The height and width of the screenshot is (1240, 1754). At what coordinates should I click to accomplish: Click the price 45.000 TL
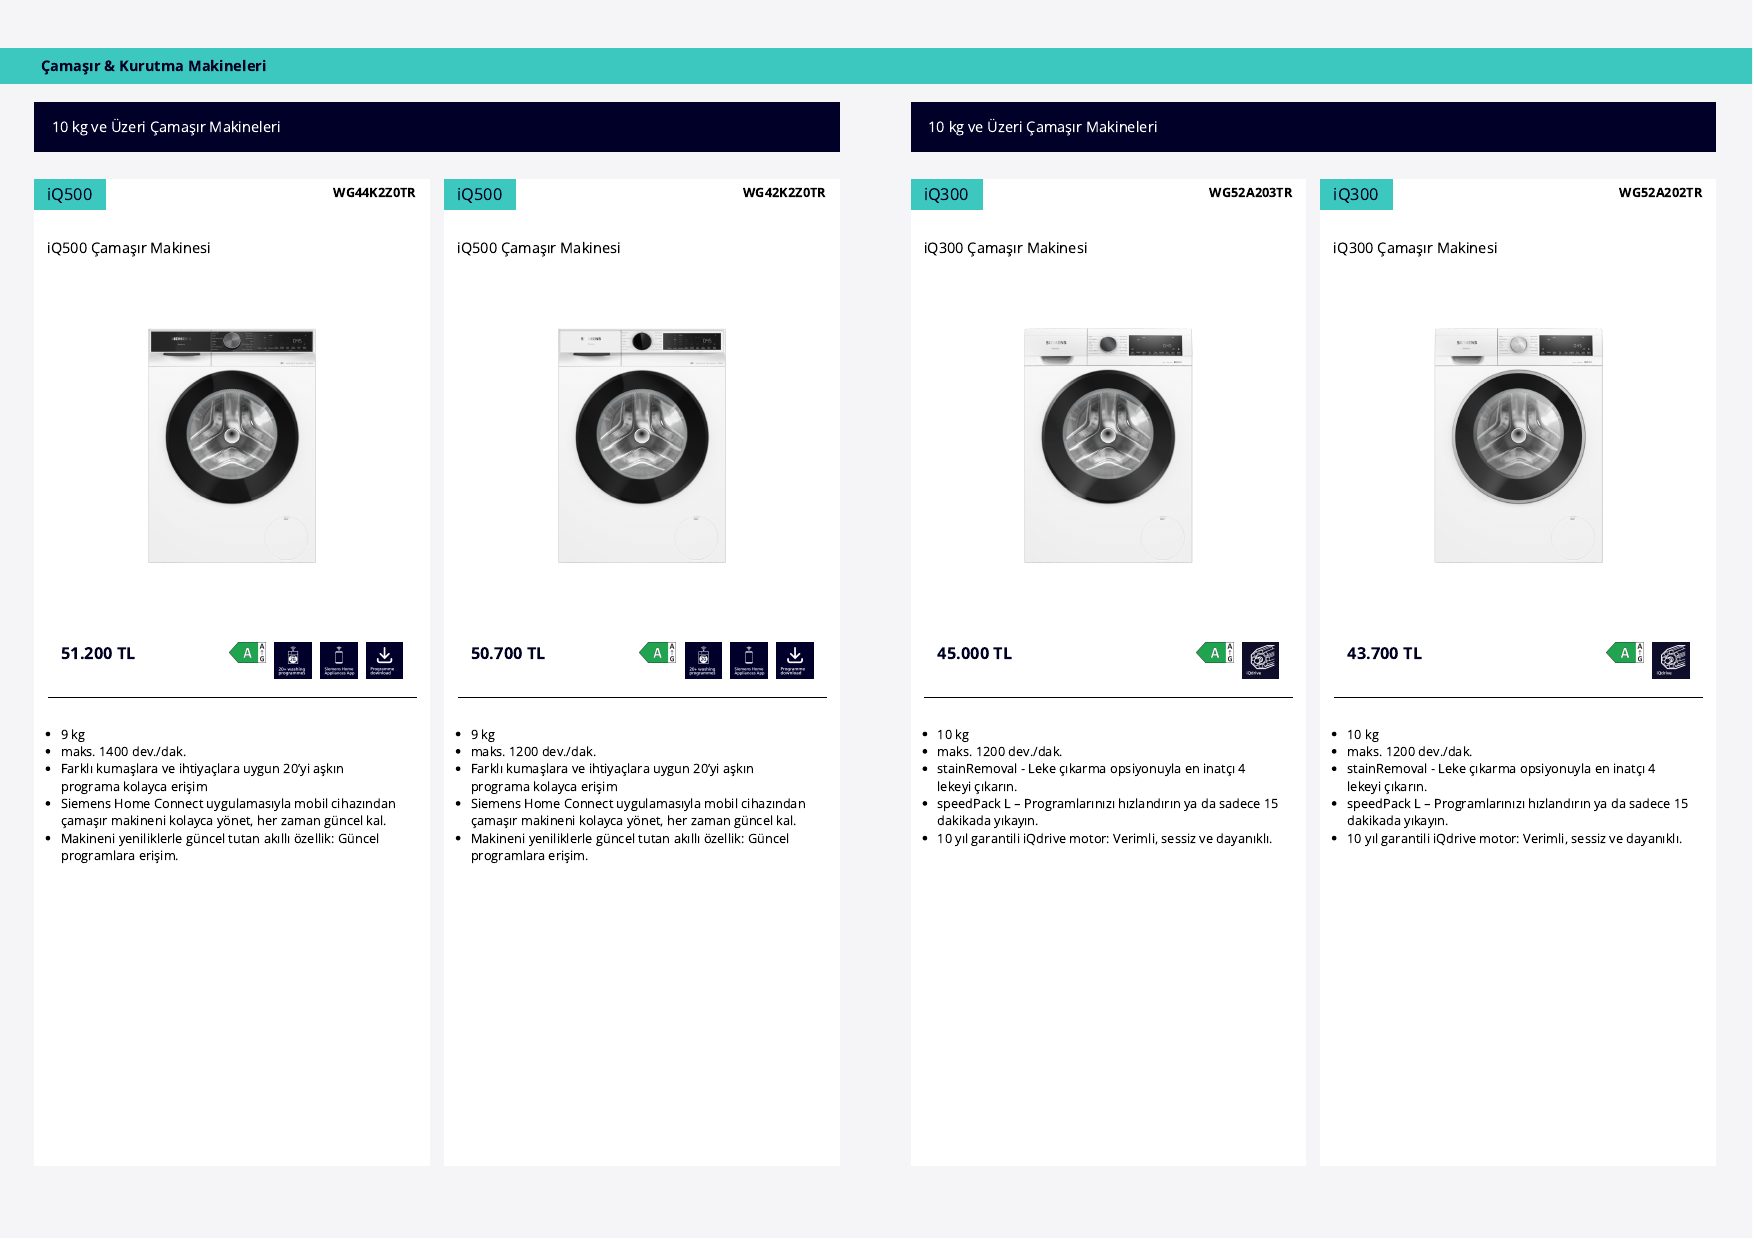974,653
